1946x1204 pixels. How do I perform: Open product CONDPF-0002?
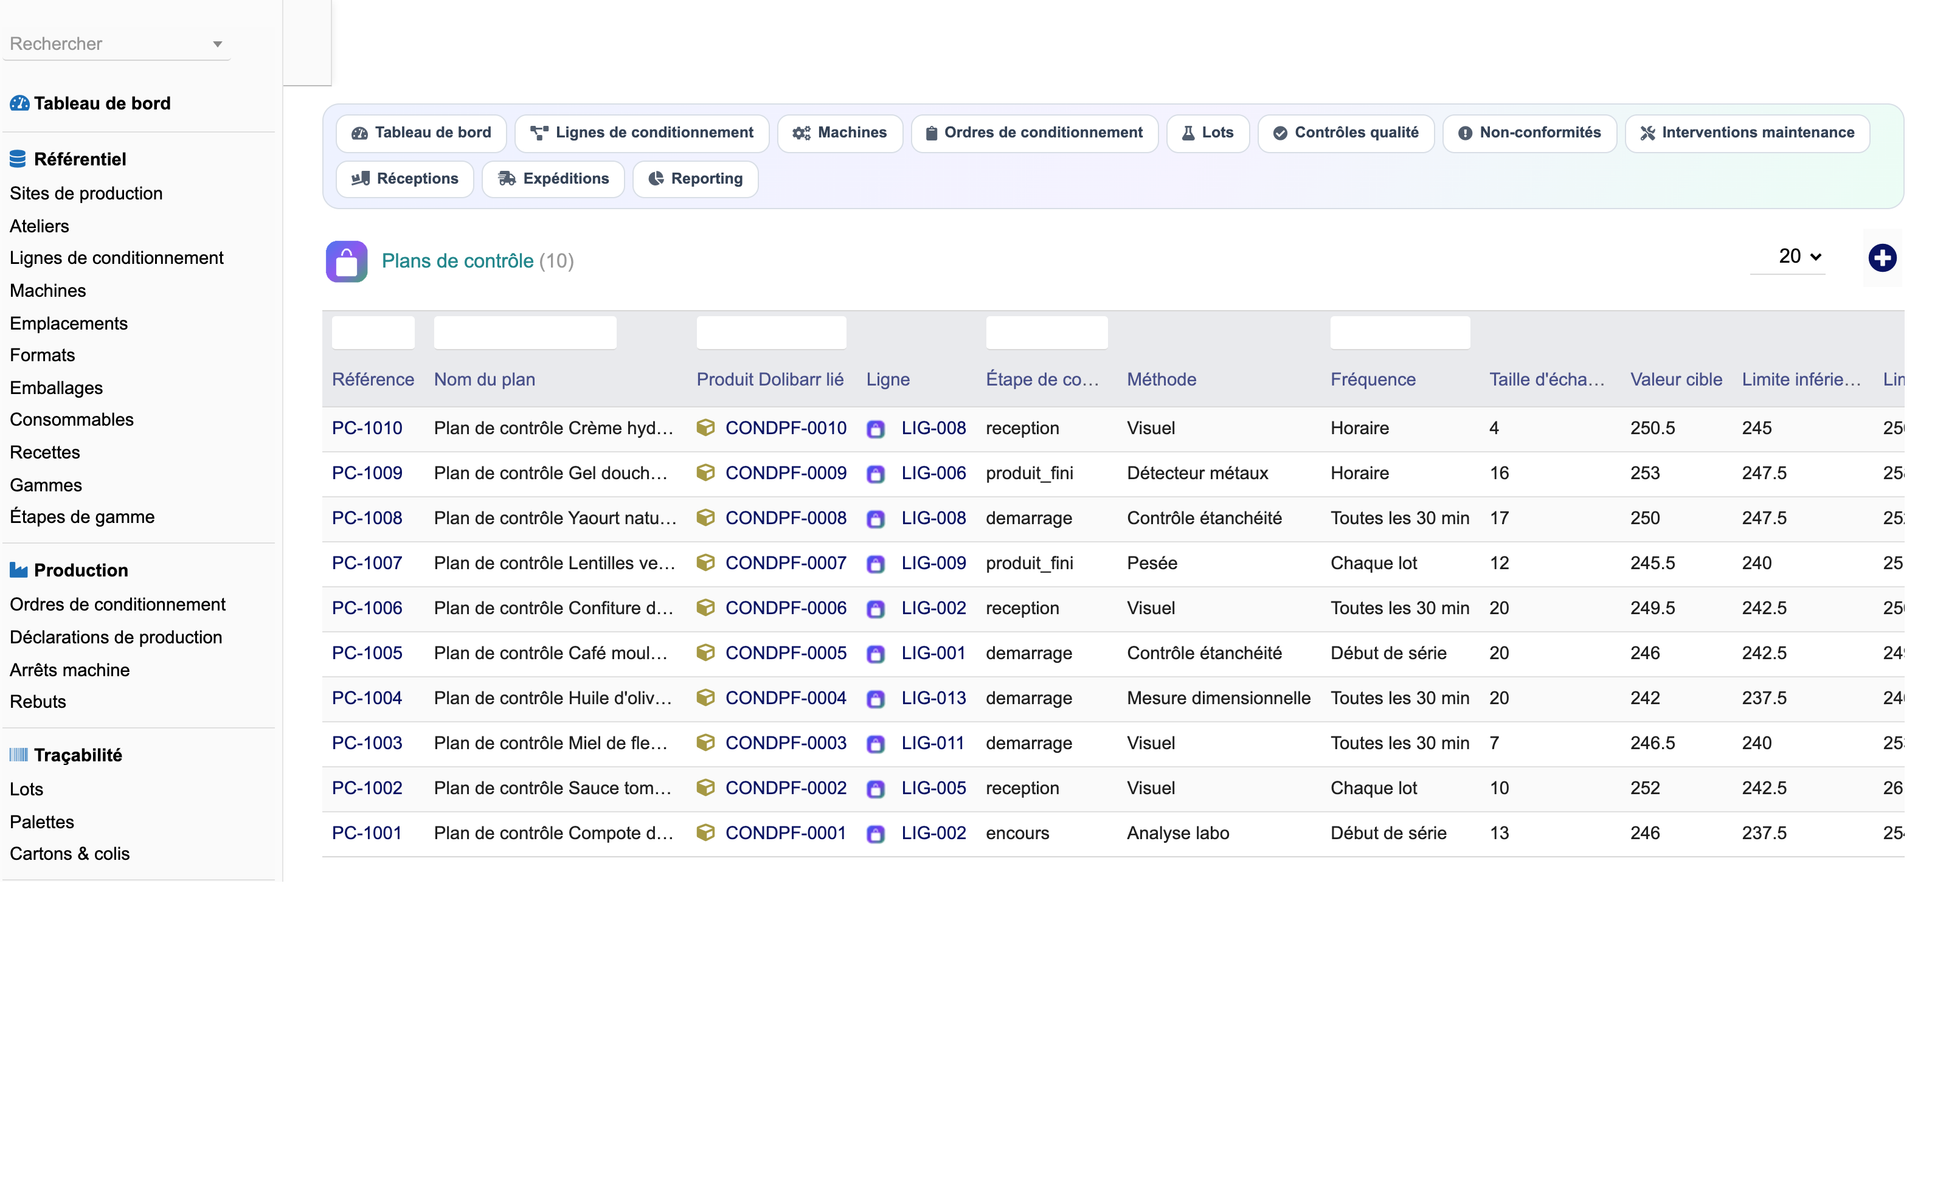pos(786,788)
